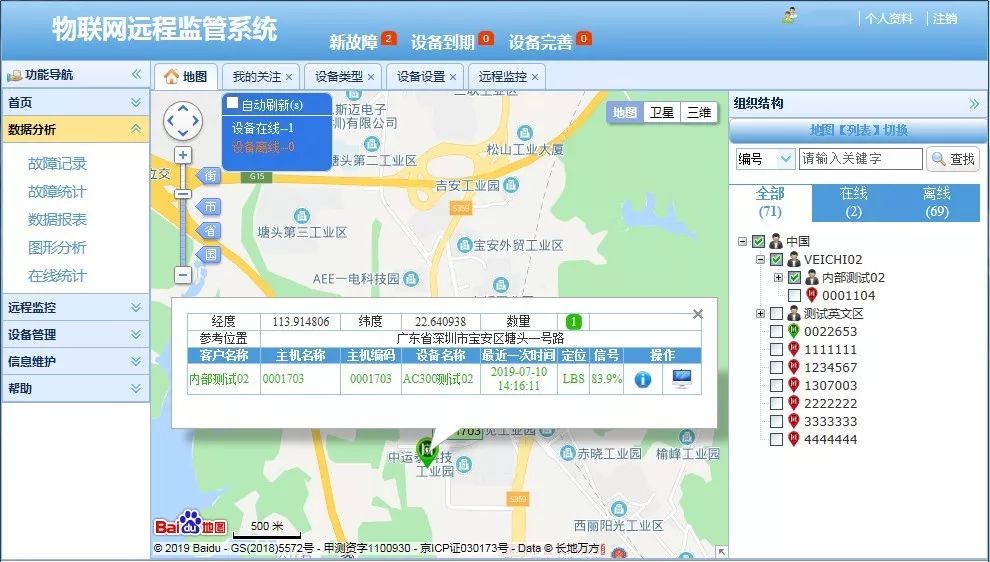The height and width of the screenshot is (562, 990).
Task: Zoom in with the map plus button
Action: pos(183,155)
